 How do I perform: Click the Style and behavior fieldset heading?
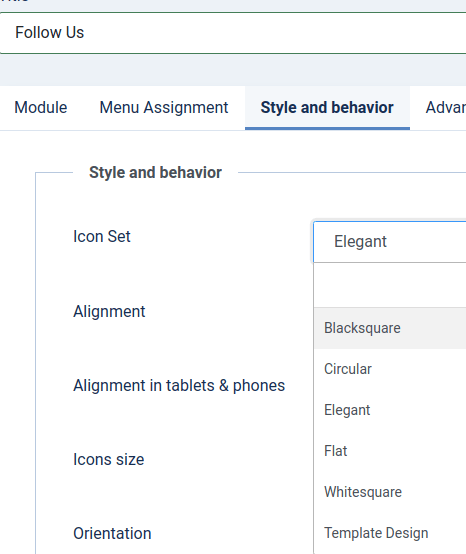pos(155,173)
